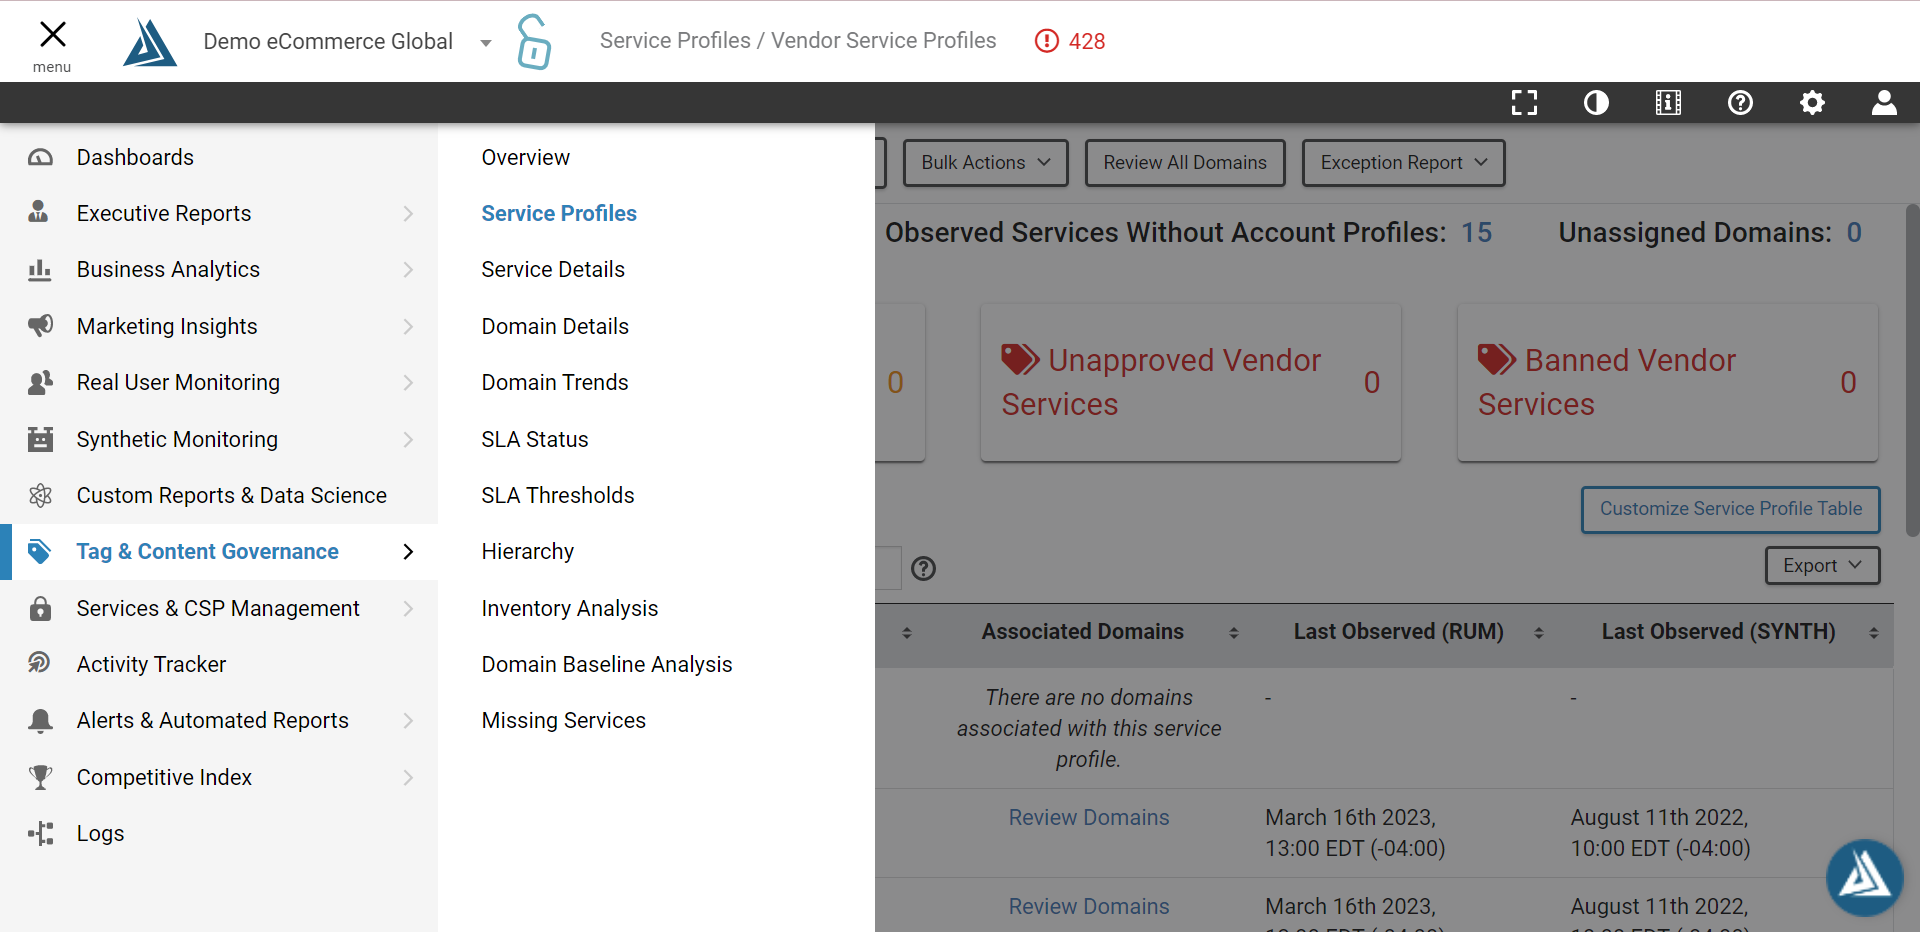The image size is (1920, 932).
Task: Click the Alerts bell icon
Action: tap(40, 720)
